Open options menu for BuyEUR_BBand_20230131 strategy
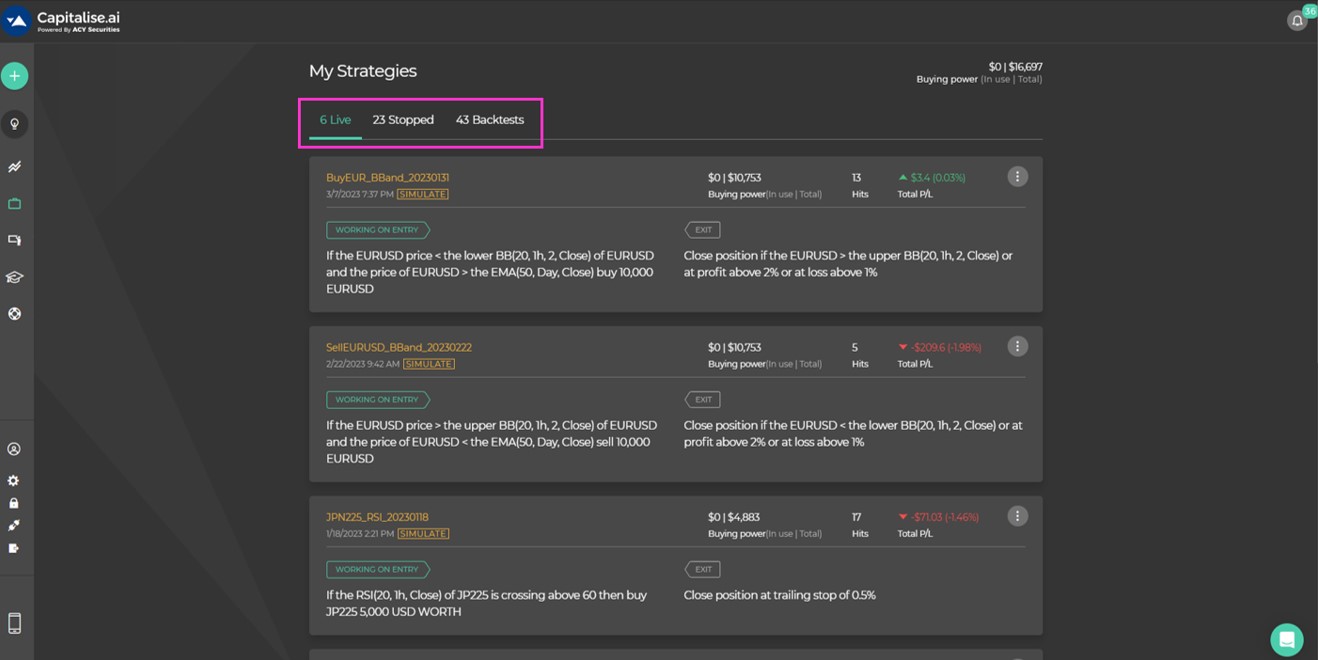Image resolution: width=1318 pixels, height=660 pixels. point(1017,177)
